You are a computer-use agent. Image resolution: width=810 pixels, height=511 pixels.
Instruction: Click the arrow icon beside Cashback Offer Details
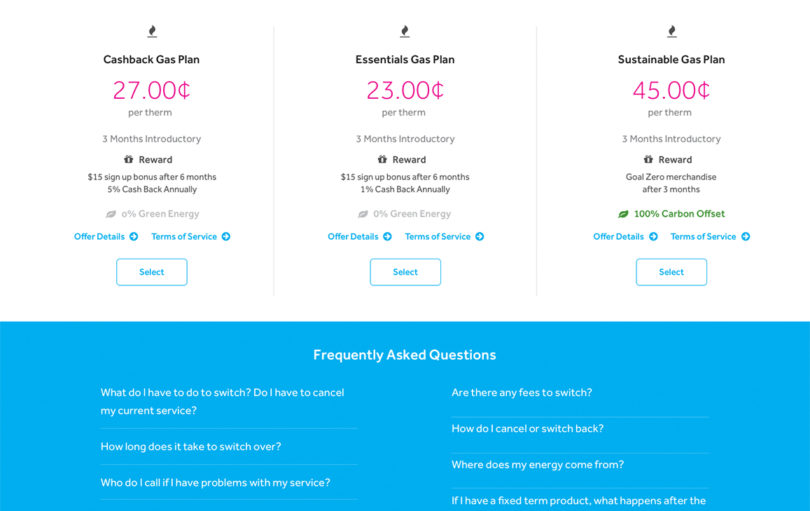[x=134, y=237]
